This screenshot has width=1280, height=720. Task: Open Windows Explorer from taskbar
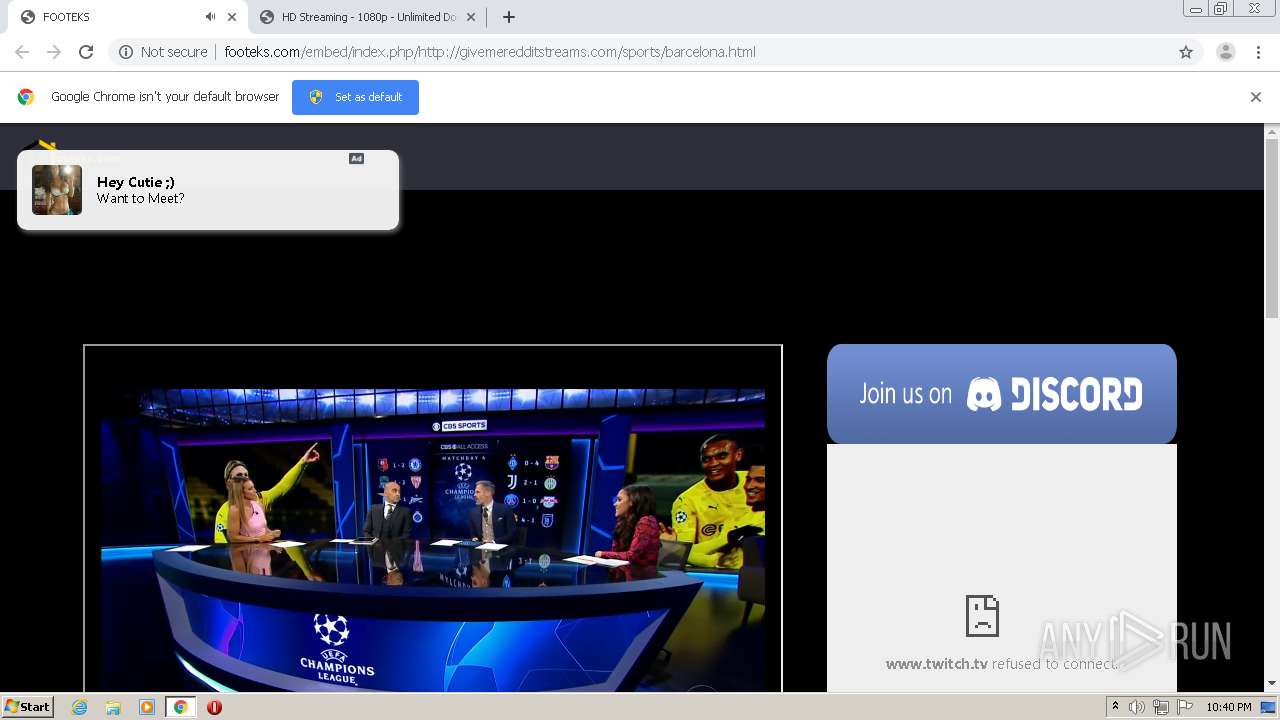coord(113,707)
